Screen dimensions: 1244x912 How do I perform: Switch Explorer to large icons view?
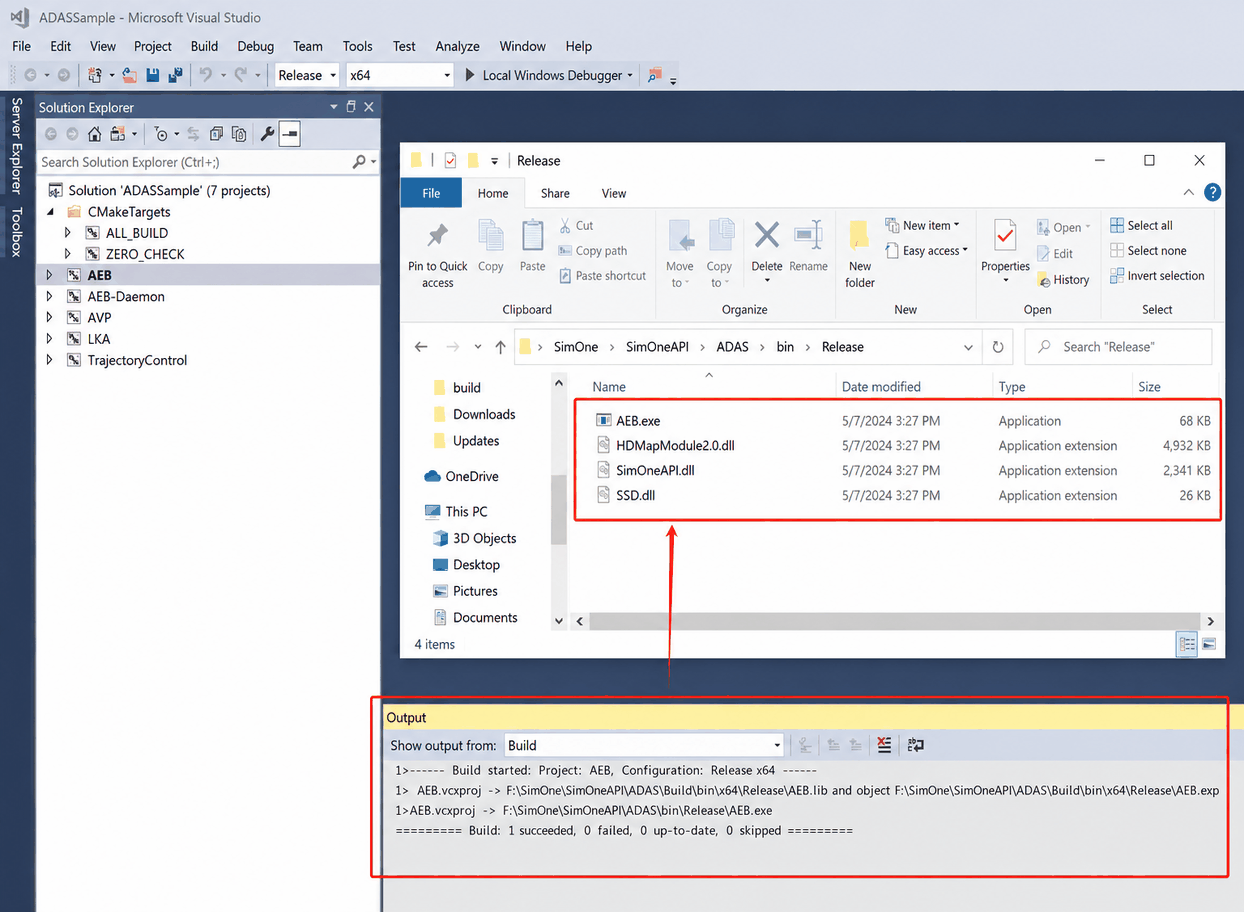pyautogui.click(x=1209, y=645)
